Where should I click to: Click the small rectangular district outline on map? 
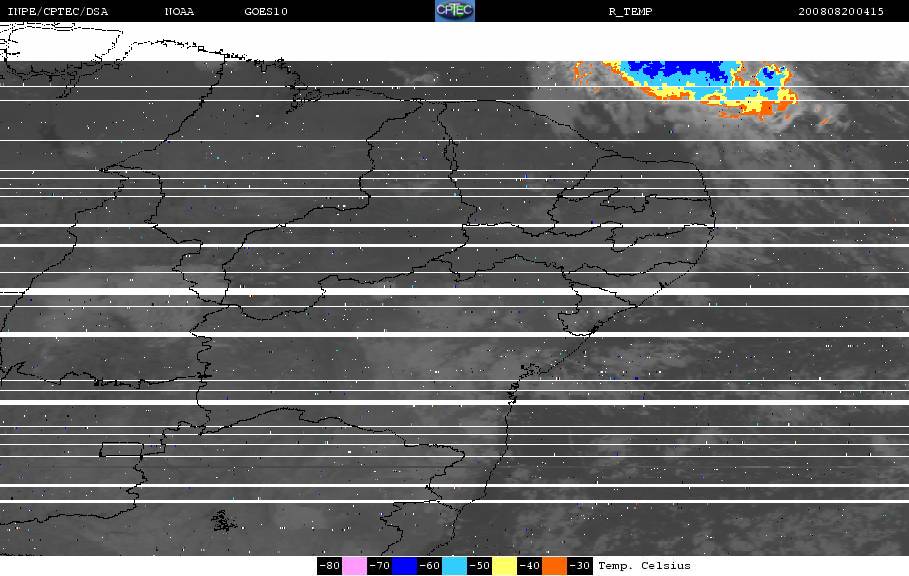[x=122, y=449]
